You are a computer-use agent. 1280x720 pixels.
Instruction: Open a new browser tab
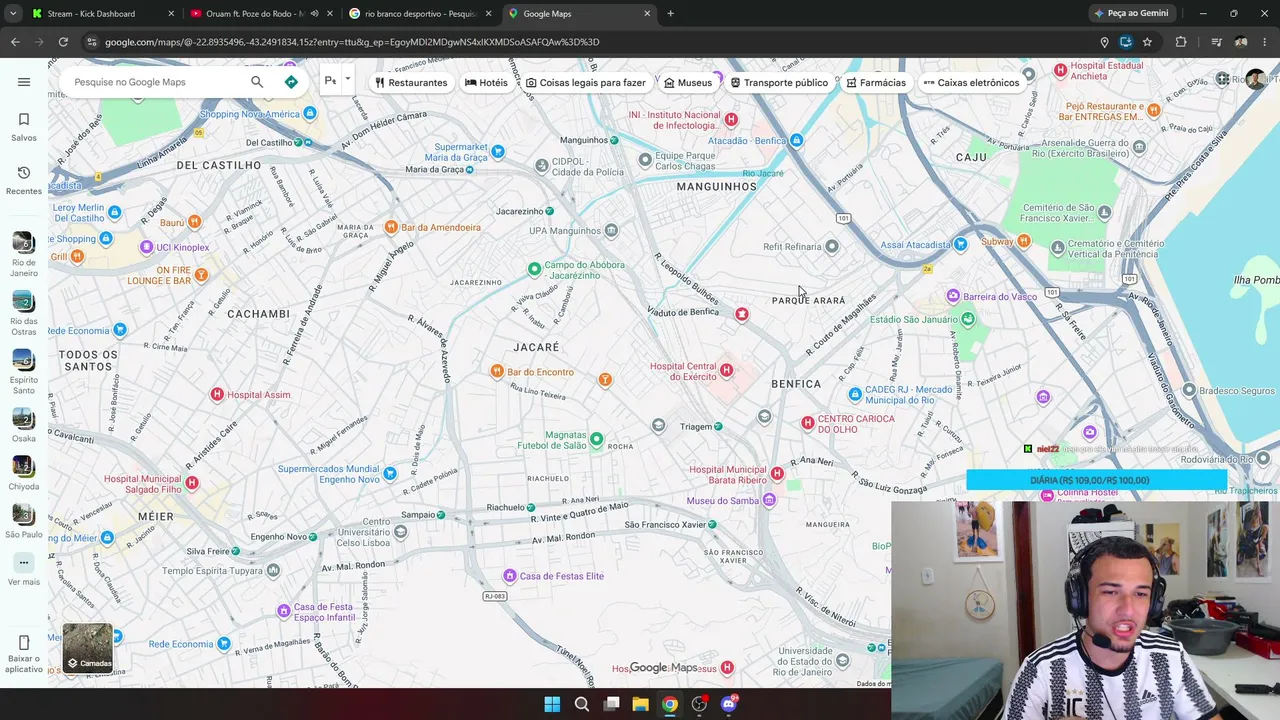pos(670,14)
